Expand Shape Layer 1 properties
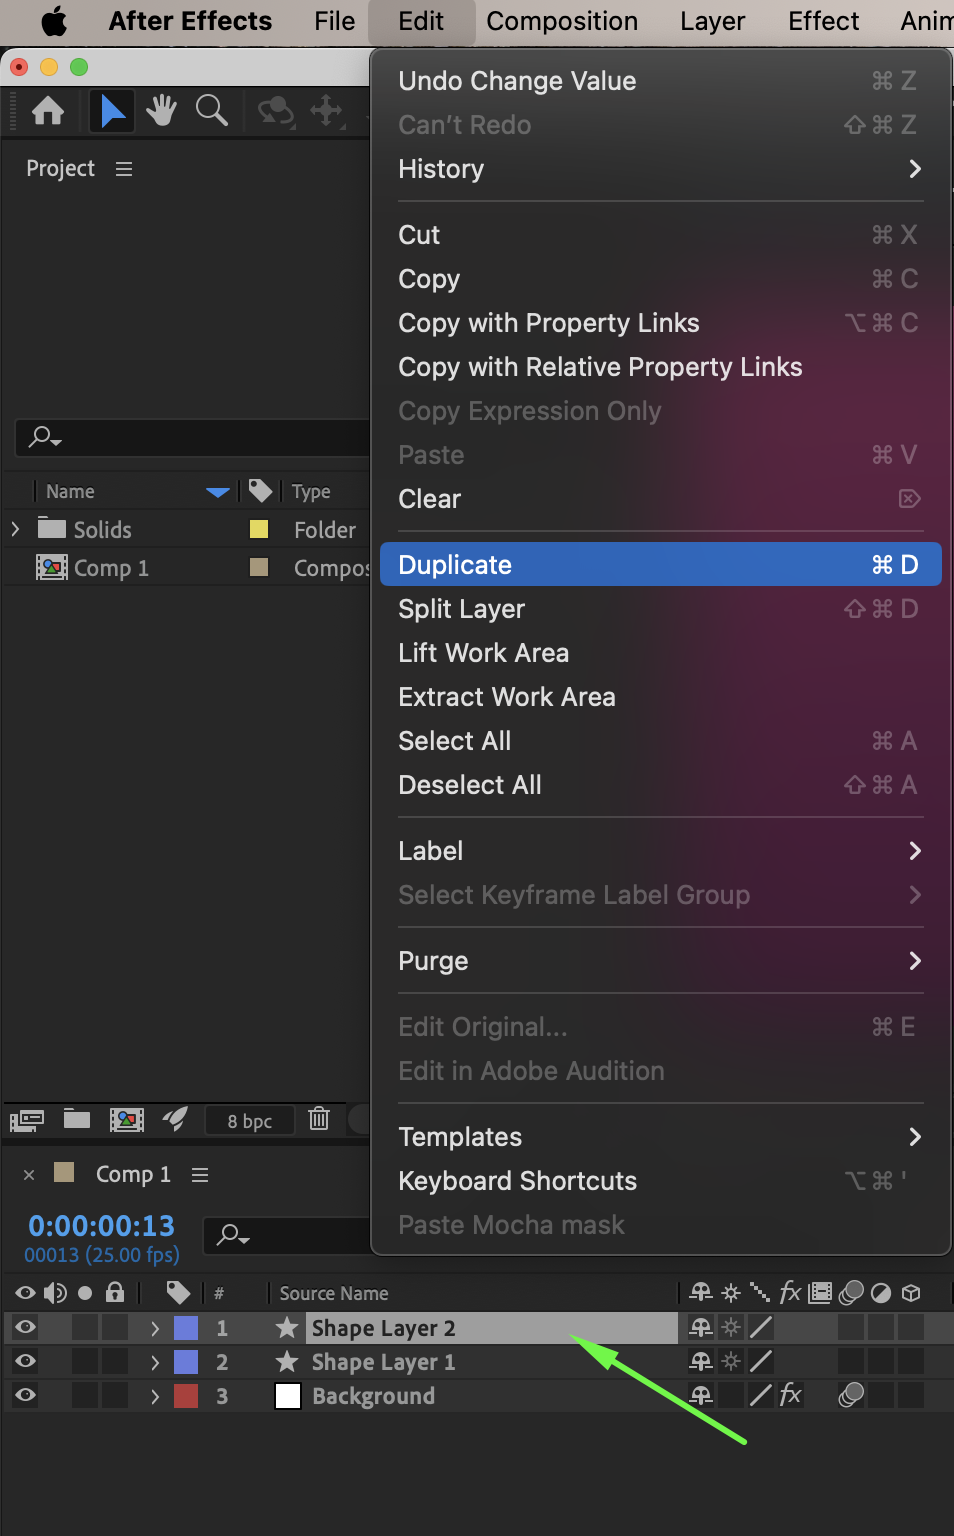The width and height of the screenshot is (954, 1536). (x=154, y=1362)
